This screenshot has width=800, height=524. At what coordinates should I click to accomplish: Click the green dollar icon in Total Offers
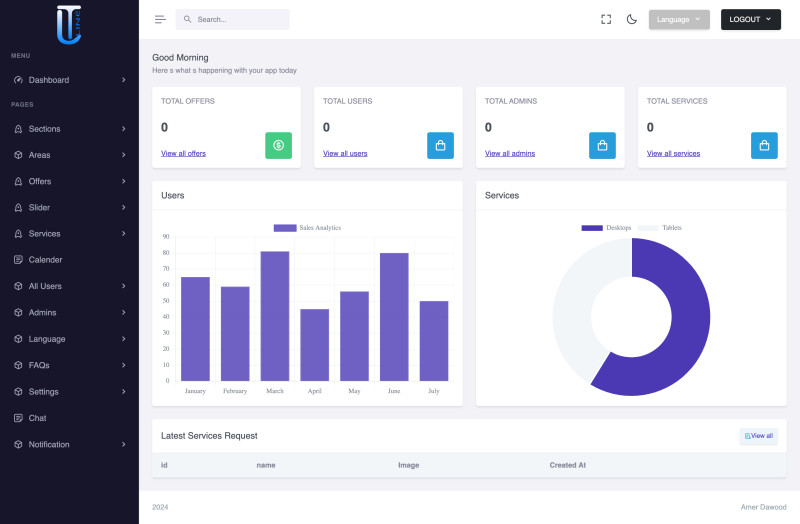click(278, 145)
